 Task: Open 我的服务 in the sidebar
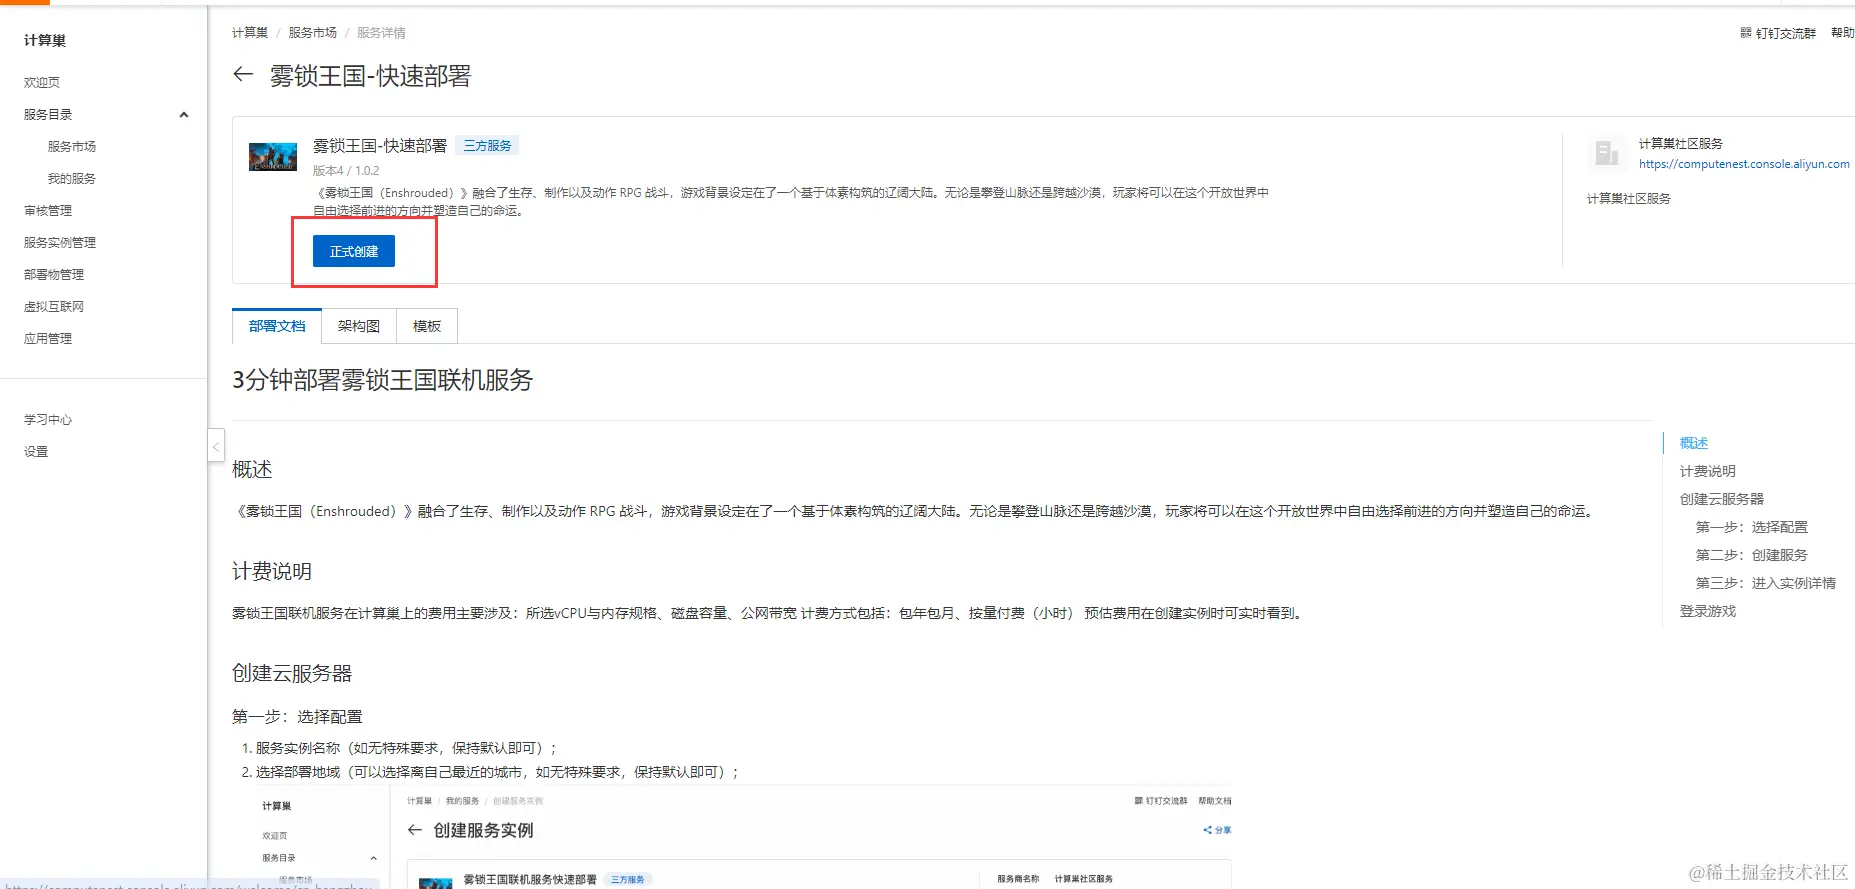pyautogui.click(x=72, y=178)
